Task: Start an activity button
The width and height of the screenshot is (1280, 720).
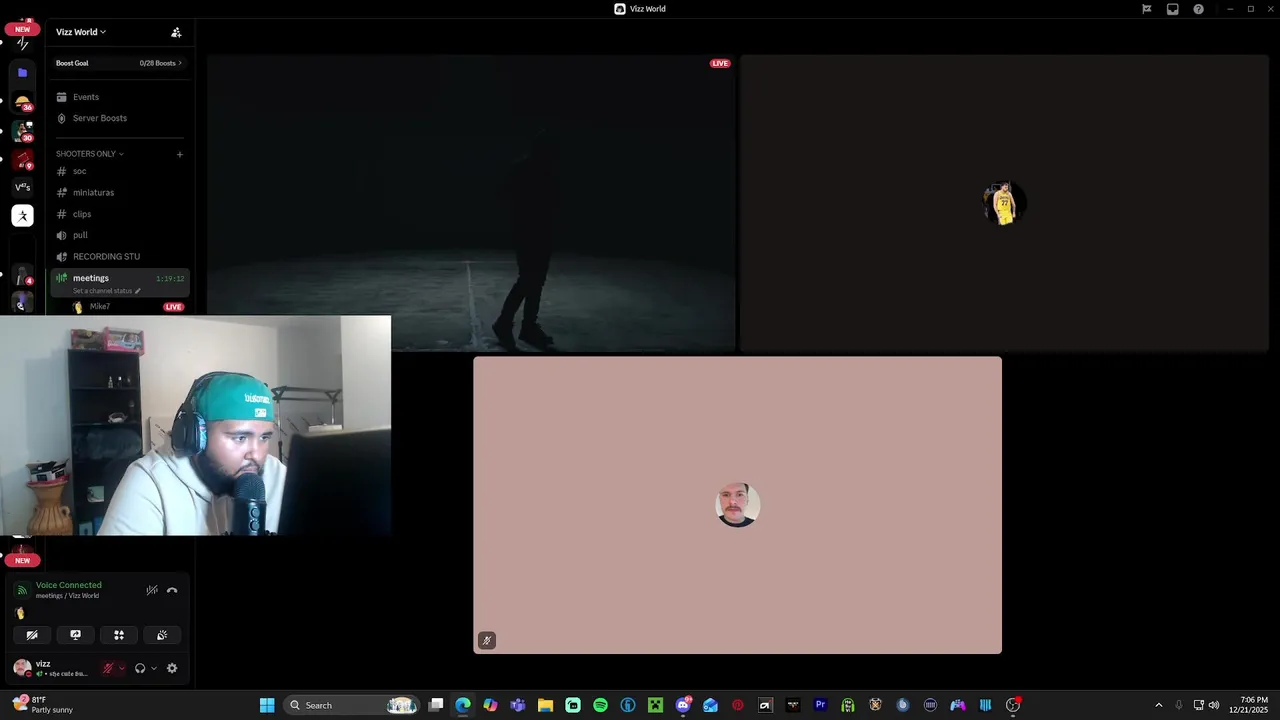Action: pos(119,635)
